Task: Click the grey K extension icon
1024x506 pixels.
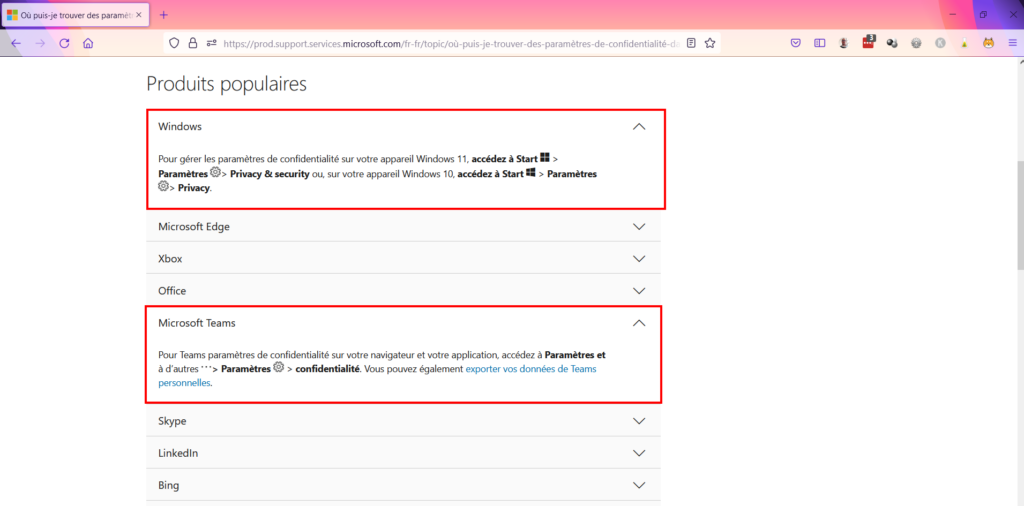Action: 940,44
